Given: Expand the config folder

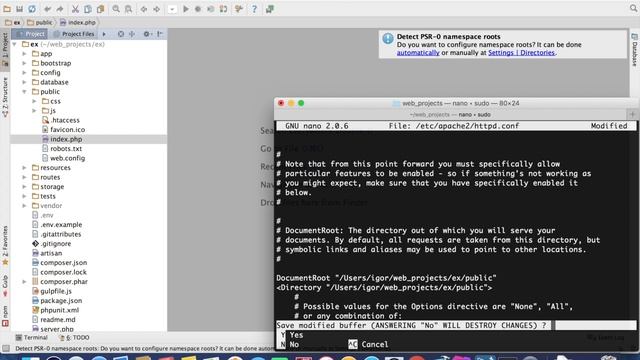Looking at the screenshot, I should [x=24, y=73].
